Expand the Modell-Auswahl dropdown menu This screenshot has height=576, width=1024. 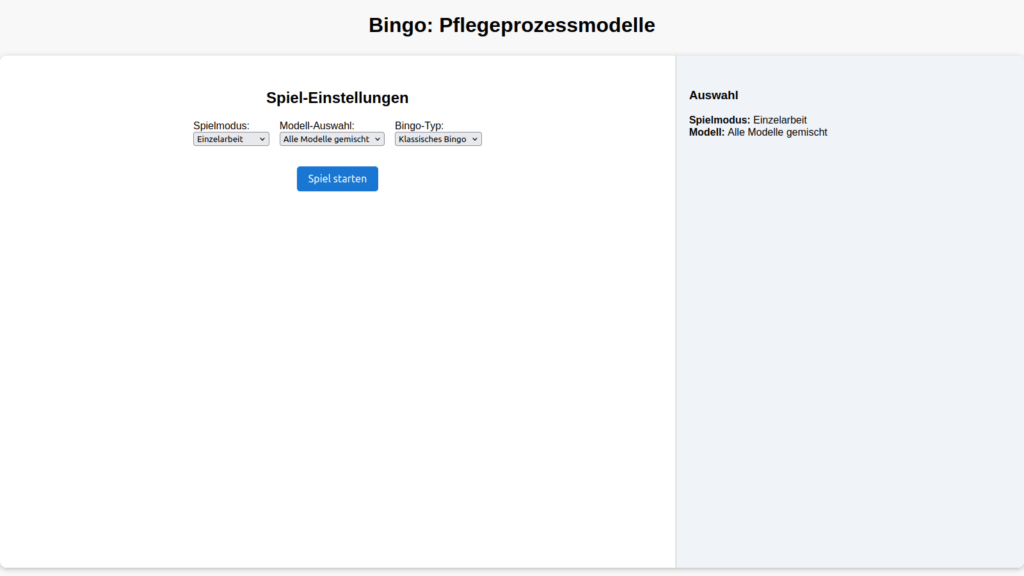pos(331,139)
